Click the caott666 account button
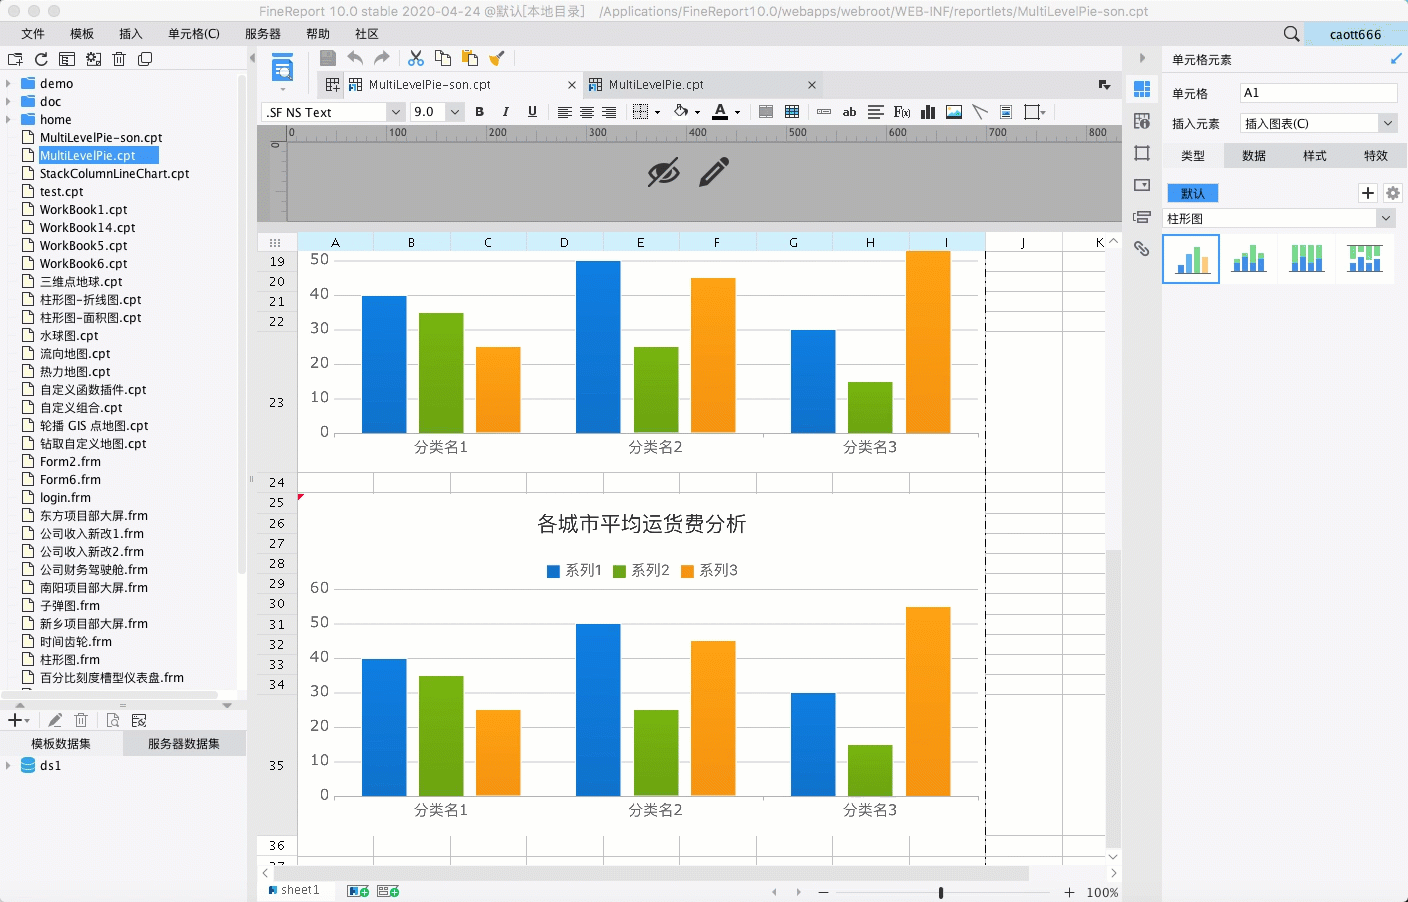1408x902 pixels. coord(1355,34)
